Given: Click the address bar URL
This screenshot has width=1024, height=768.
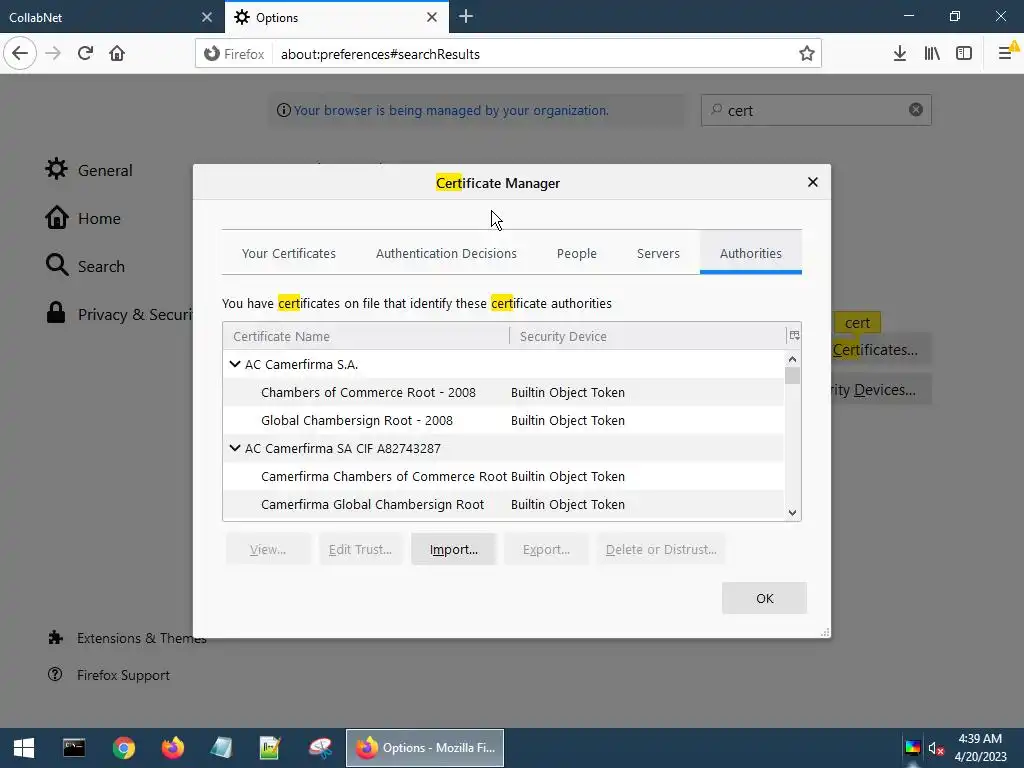Looking at the screenshot, I should 380,54.
